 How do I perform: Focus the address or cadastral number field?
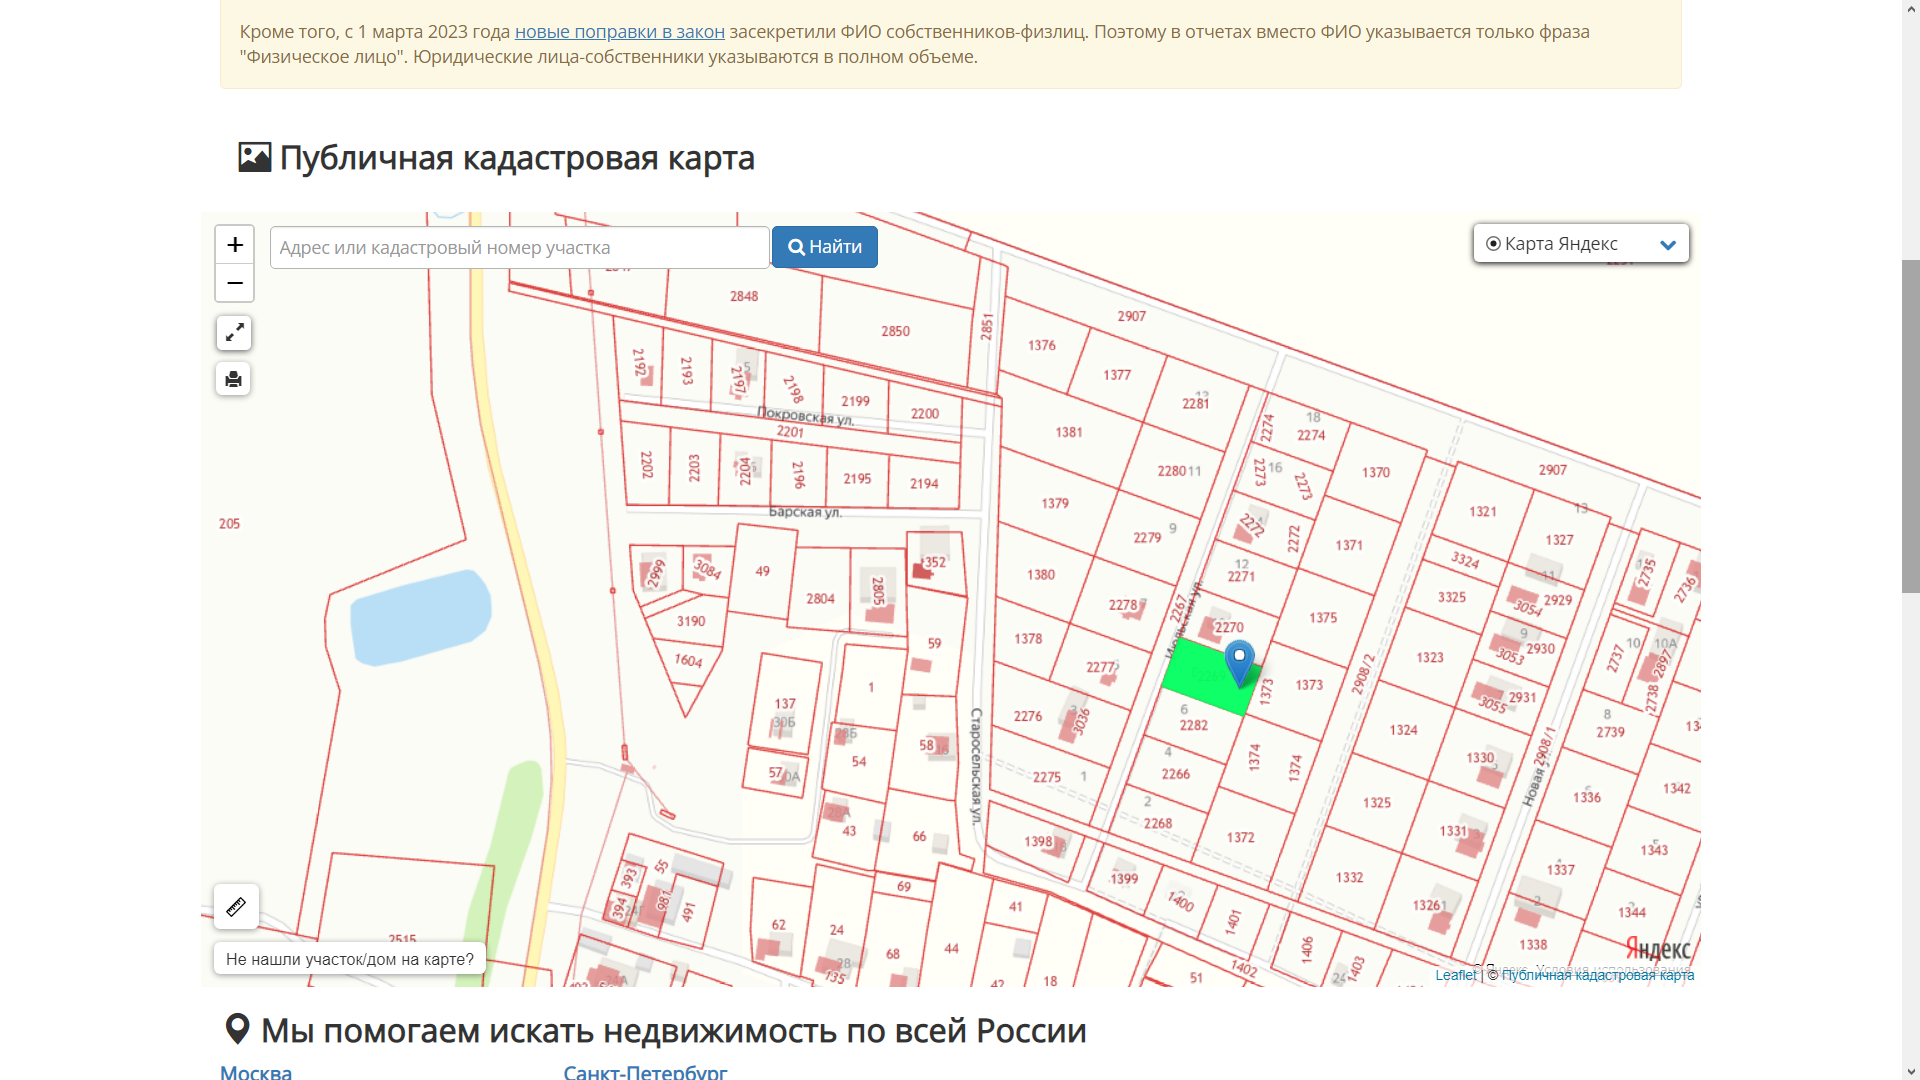tap(519, 248)
